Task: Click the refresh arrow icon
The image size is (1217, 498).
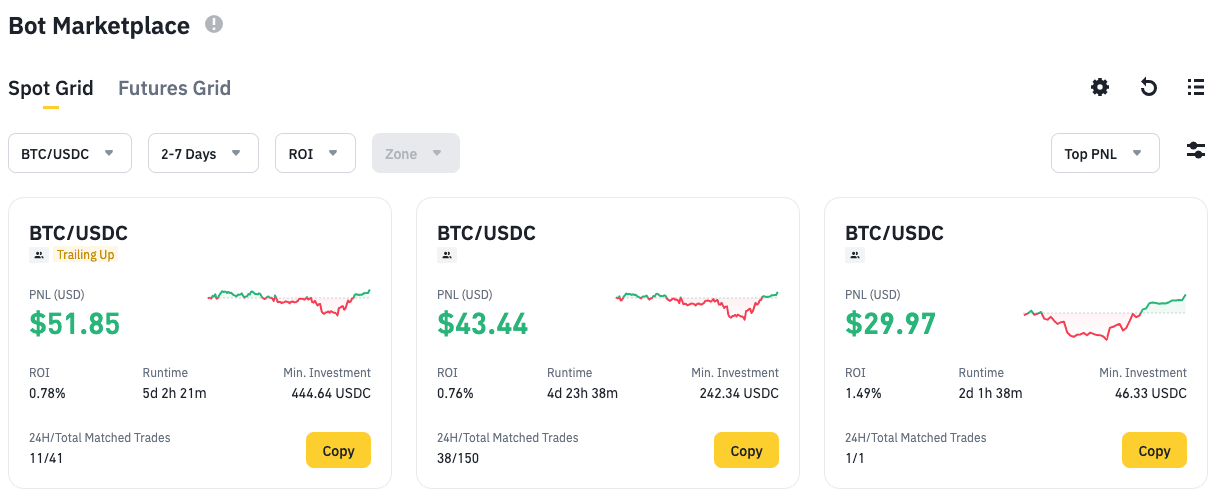Action: click(x=1149, y=87)
